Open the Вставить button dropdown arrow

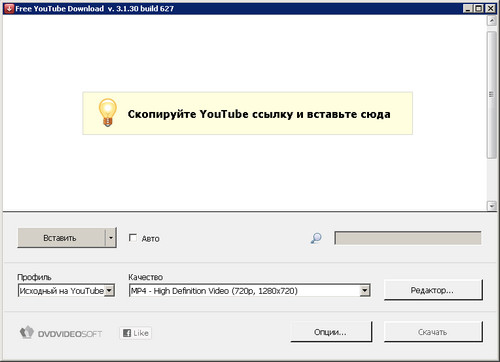pos(111,238)
